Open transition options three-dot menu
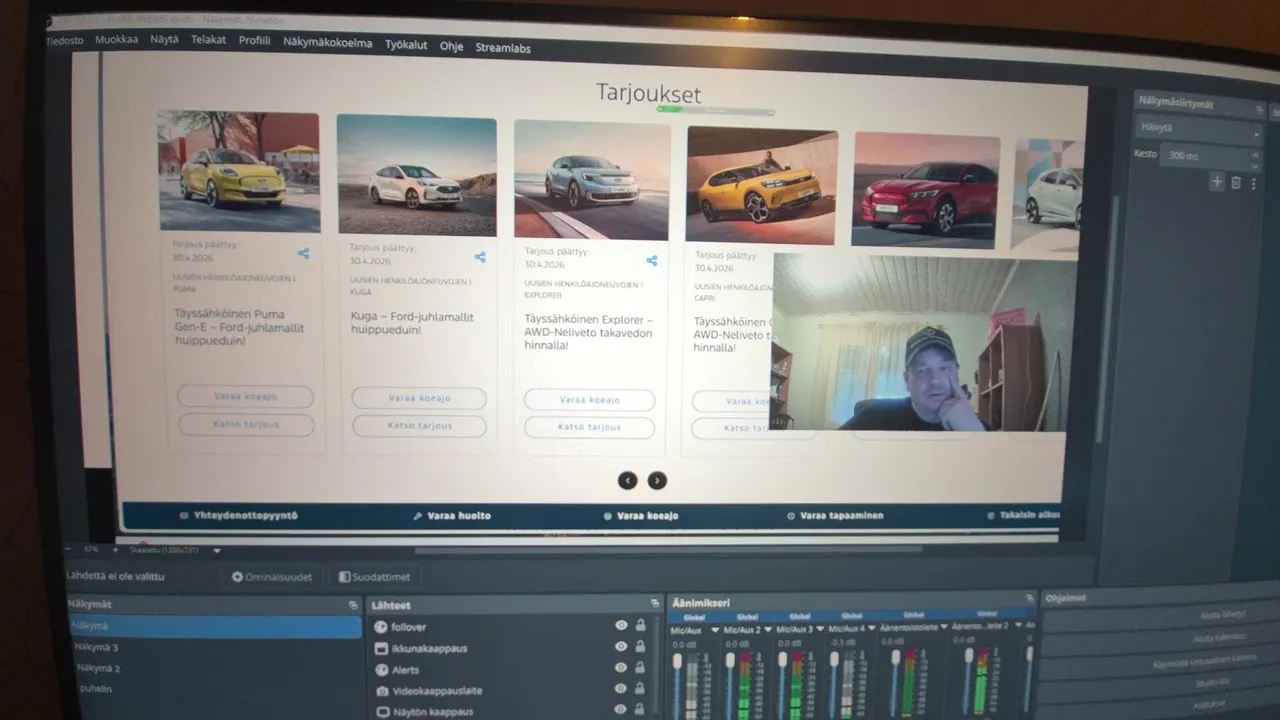The image size is (1280, 720). pyautogui.click(x=1253, y=183)
